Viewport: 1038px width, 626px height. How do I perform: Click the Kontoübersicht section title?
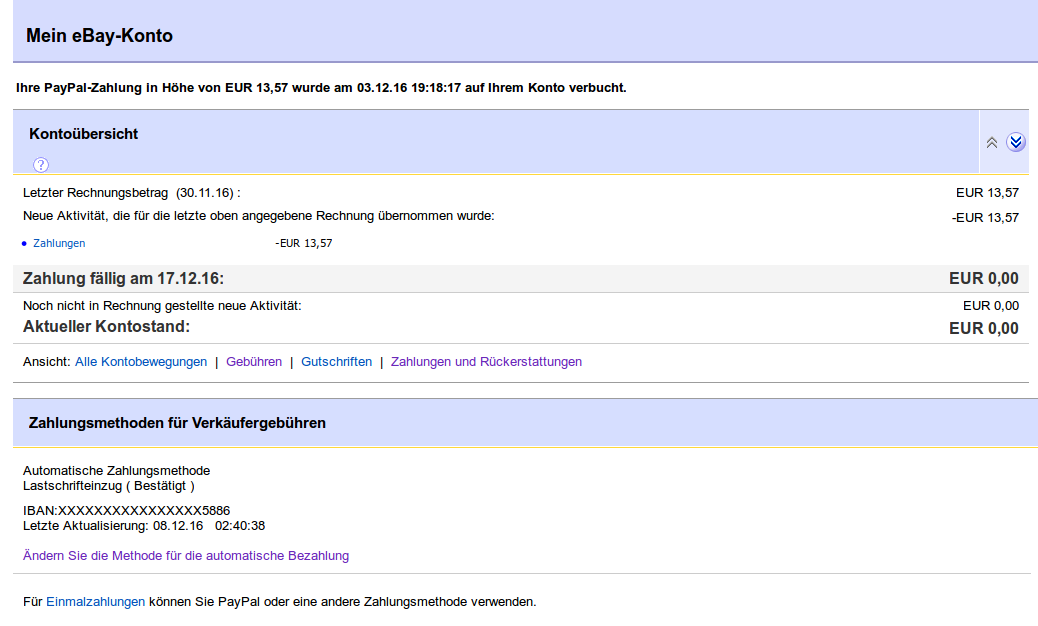coord(84,134)
